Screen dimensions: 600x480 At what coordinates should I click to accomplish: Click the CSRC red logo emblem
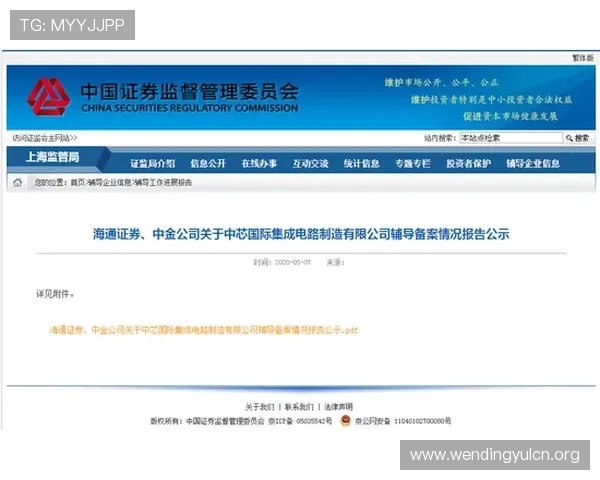click(48, 96)
